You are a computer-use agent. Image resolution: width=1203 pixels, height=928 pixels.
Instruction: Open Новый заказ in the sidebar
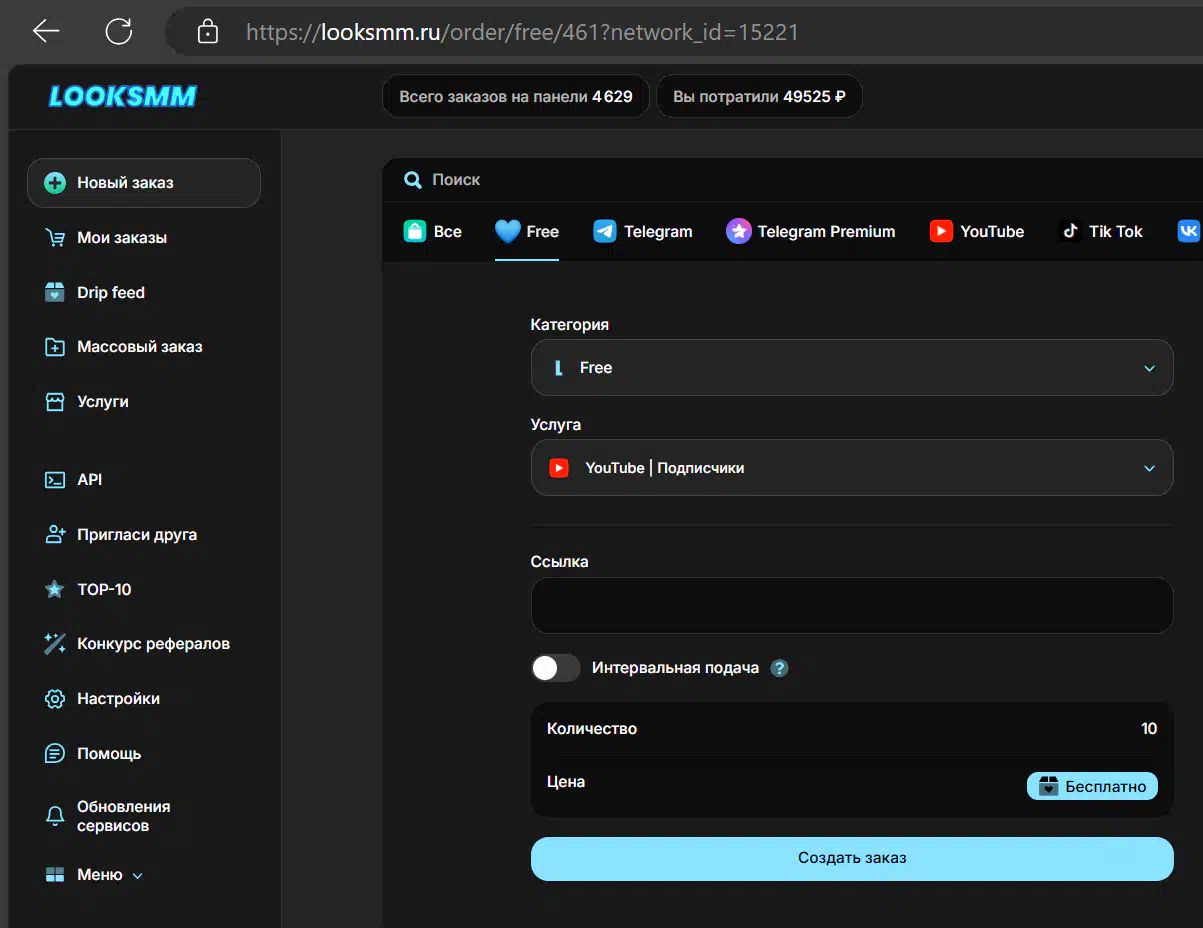144,183
